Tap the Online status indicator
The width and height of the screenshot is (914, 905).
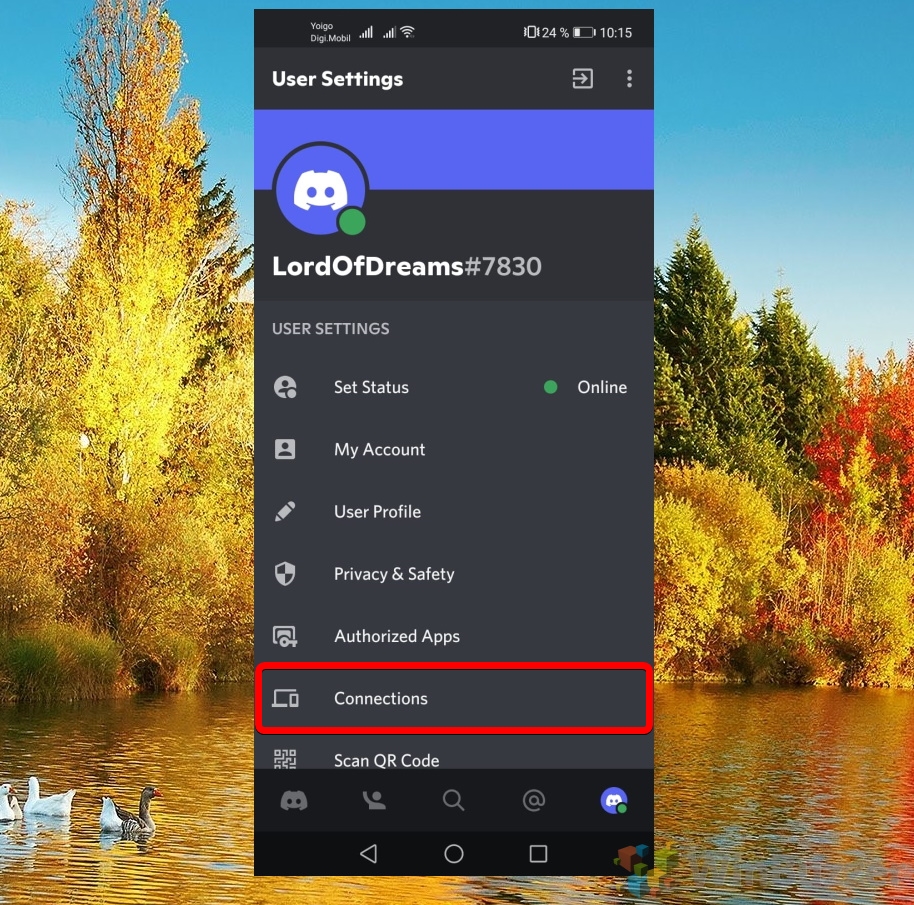click(x=585, y=388)
